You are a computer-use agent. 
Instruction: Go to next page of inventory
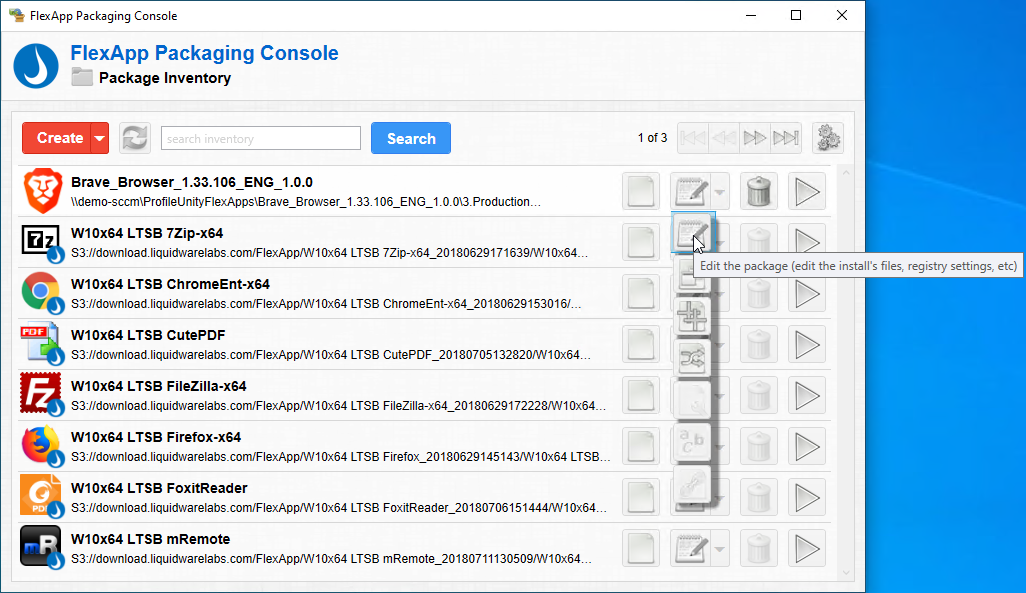(755, 138)
